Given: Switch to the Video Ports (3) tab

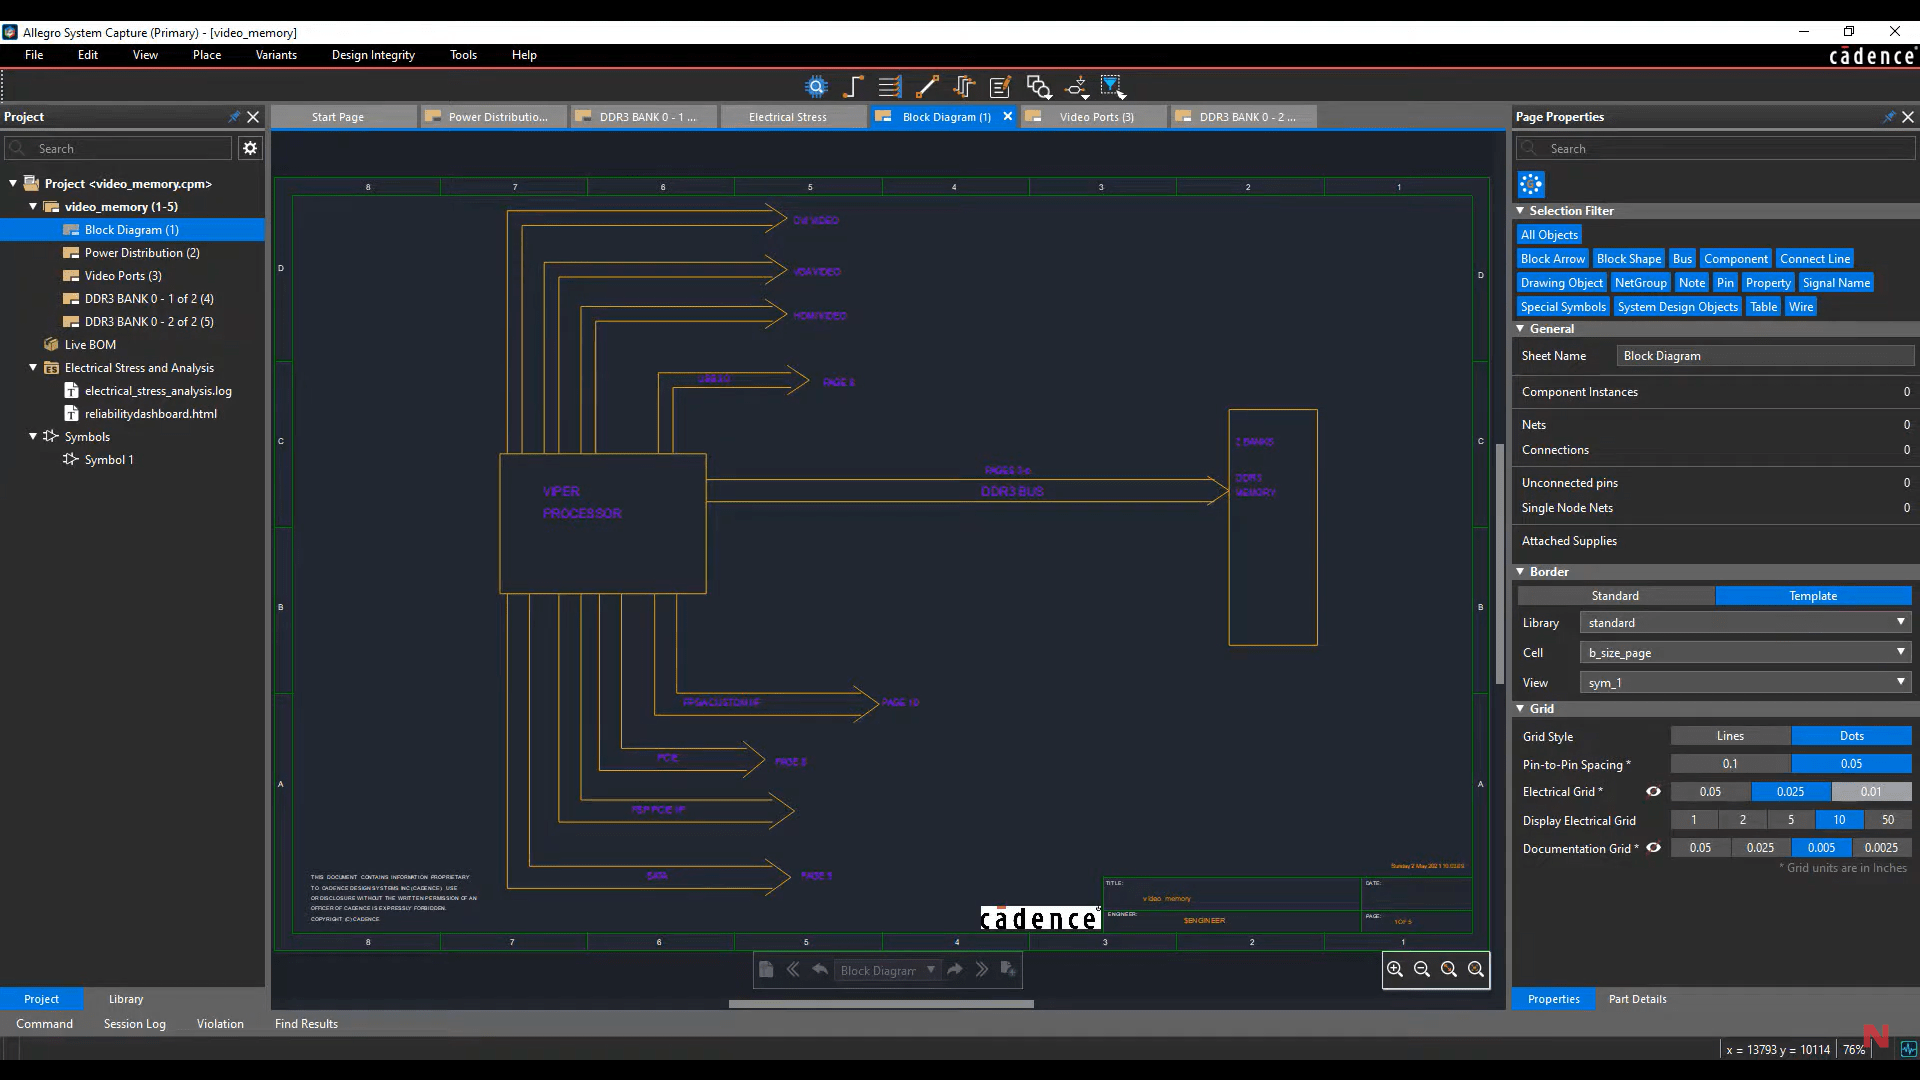Looking at the screenshot, I should [x=1096, y=117].
